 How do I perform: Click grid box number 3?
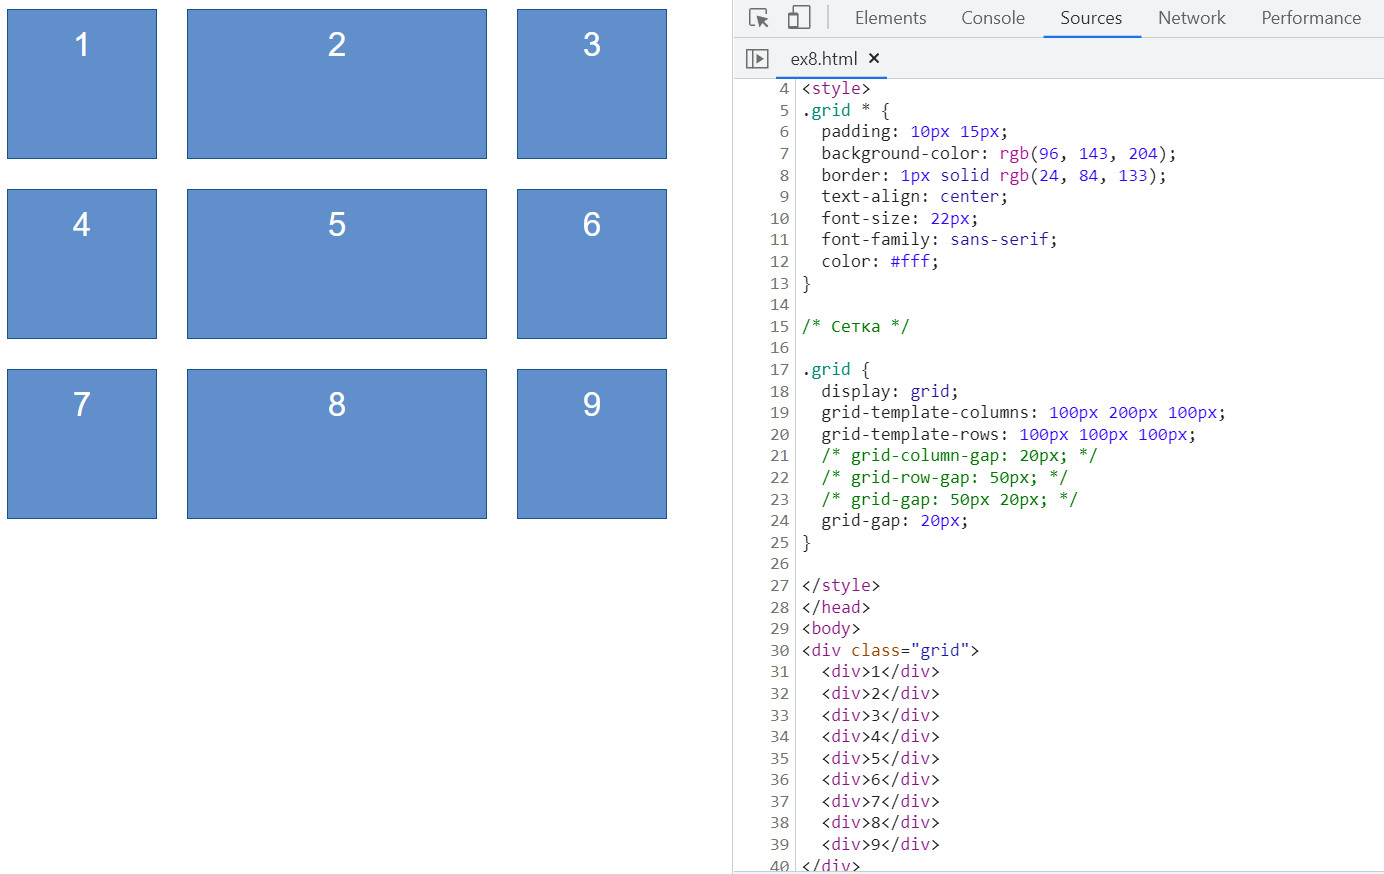pyautogui.click(x=592, y=84)
